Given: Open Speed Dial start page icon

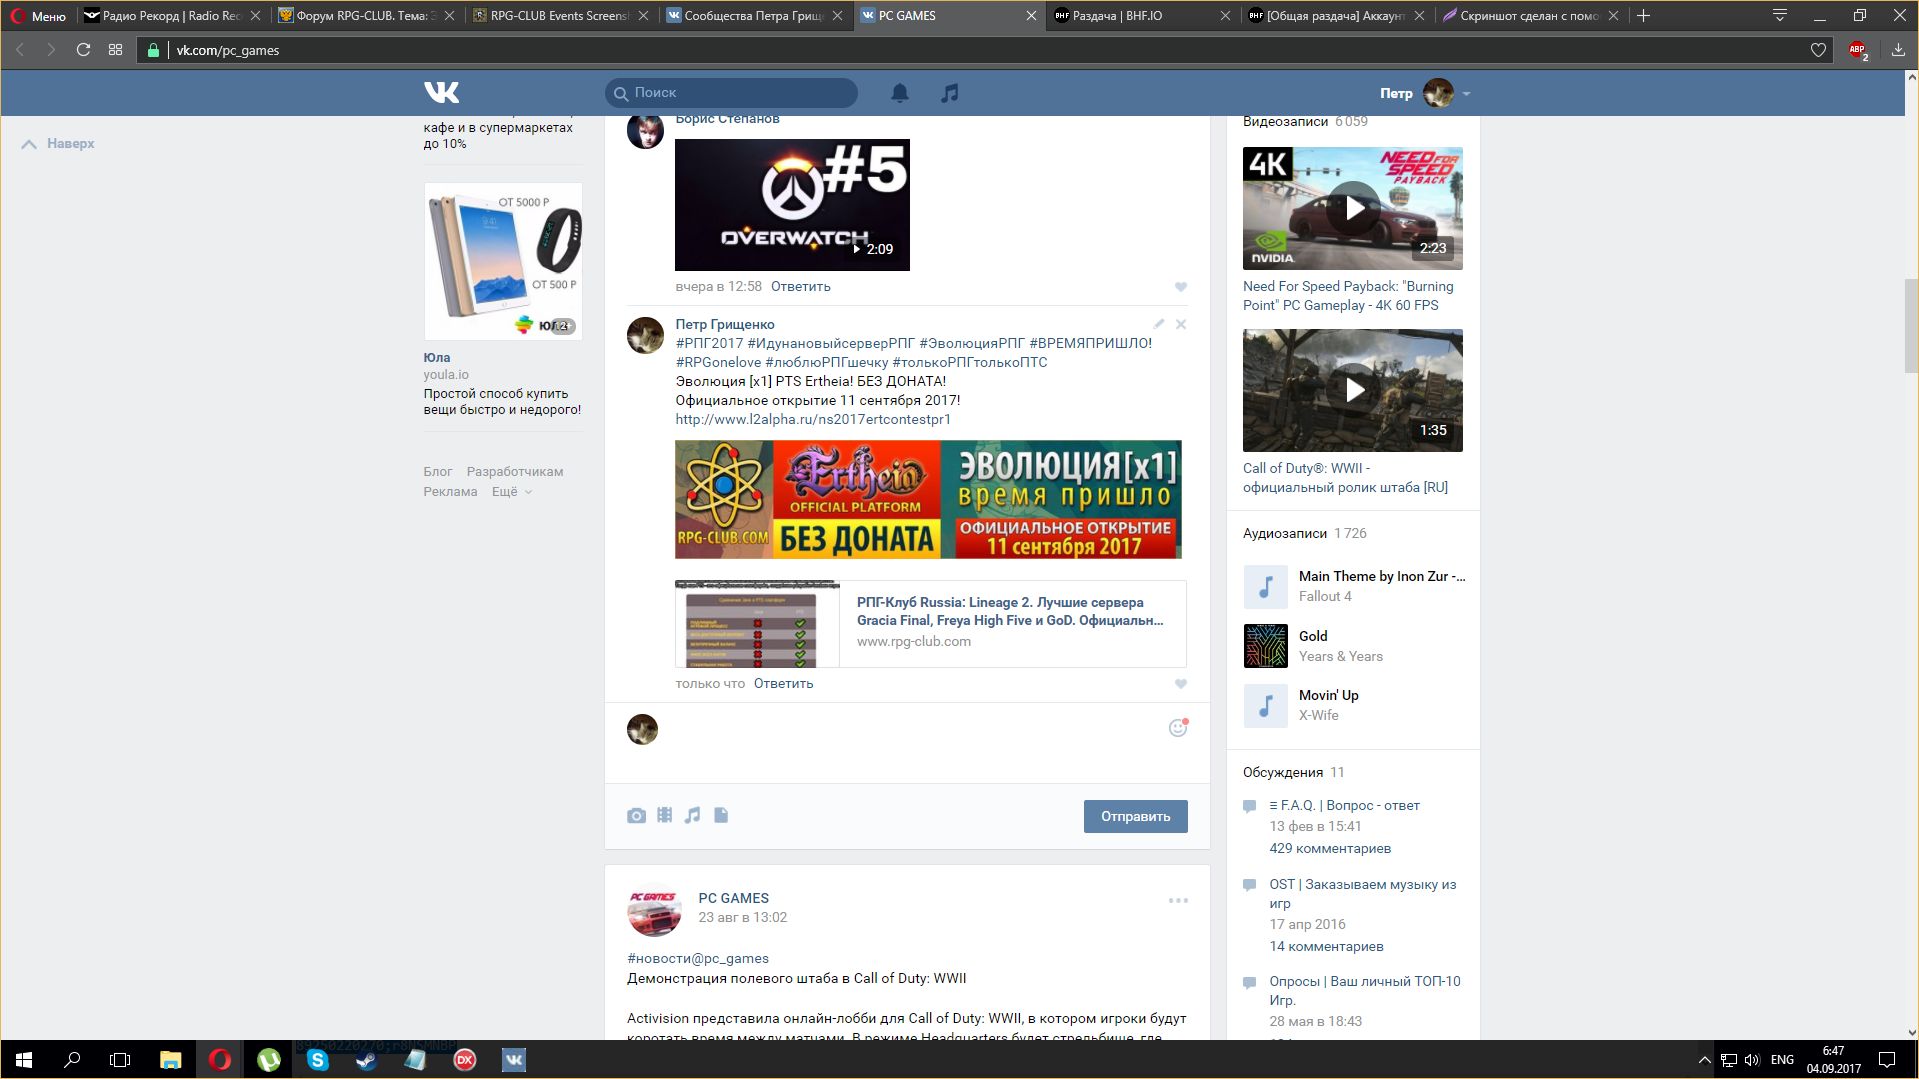Looking at the screenshot, I should pos(116,50).
